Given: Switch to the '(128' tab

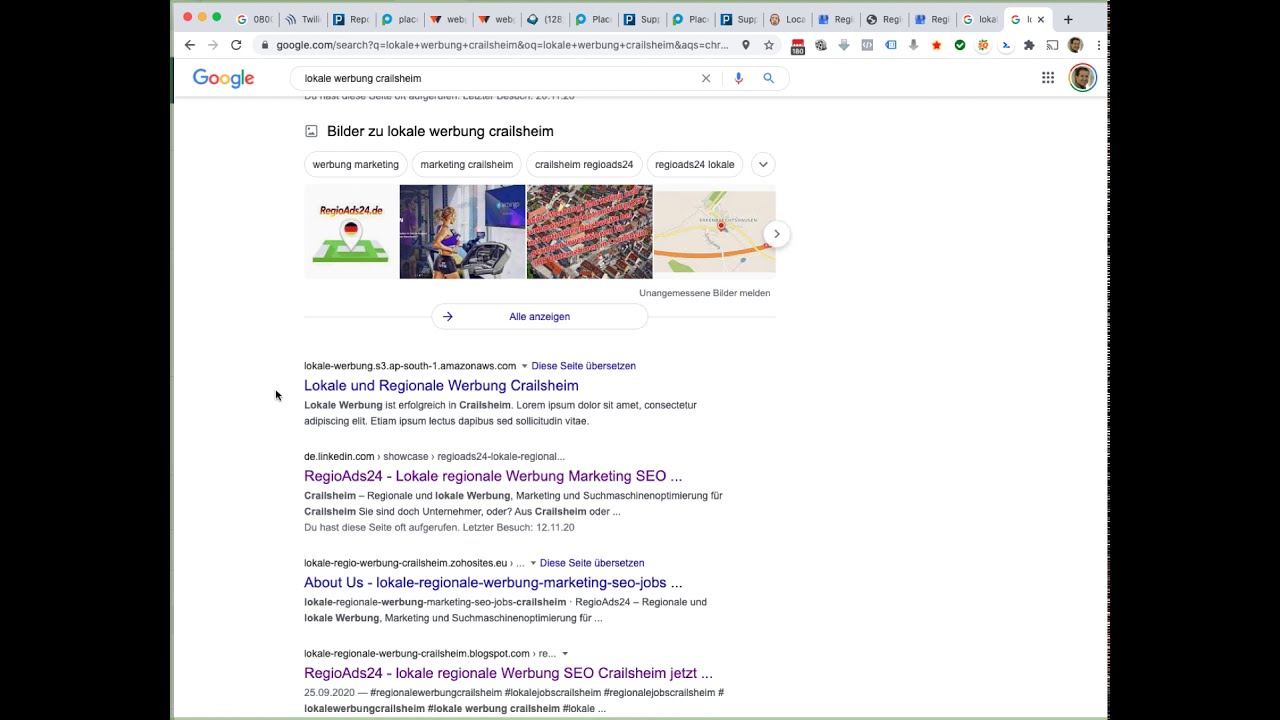Looking at the screenshot, I should [544, 19].
